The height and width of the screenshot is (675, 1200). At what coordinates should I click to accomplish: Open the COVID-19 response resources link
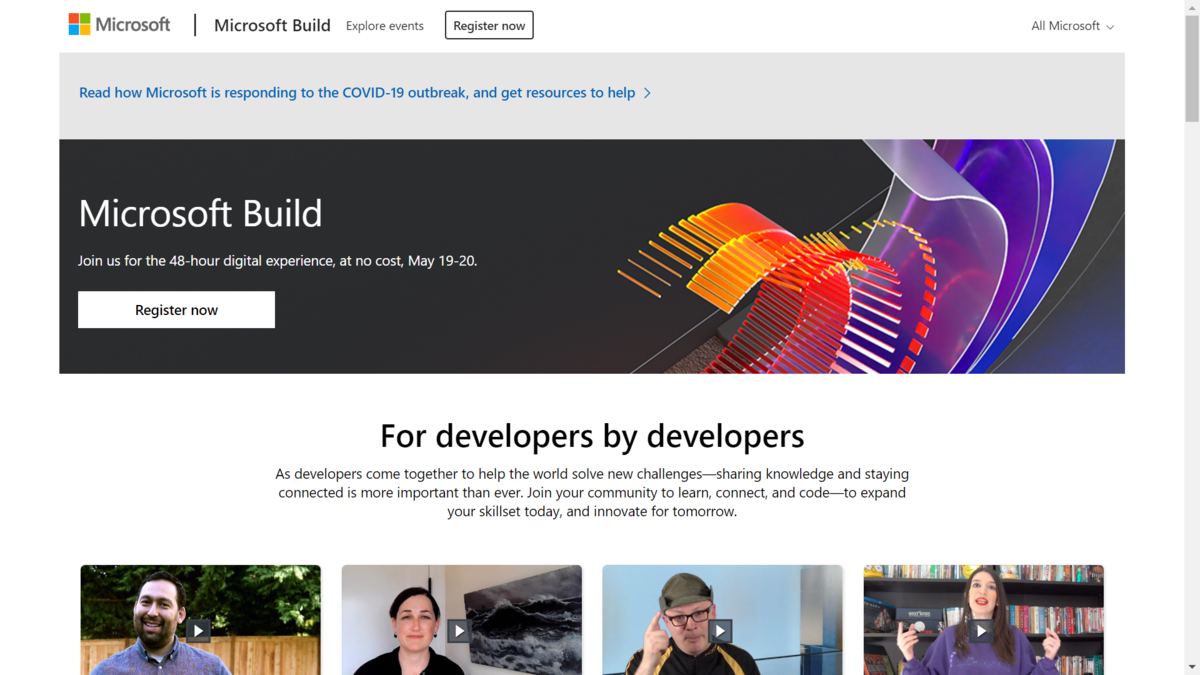click(365, 93)
